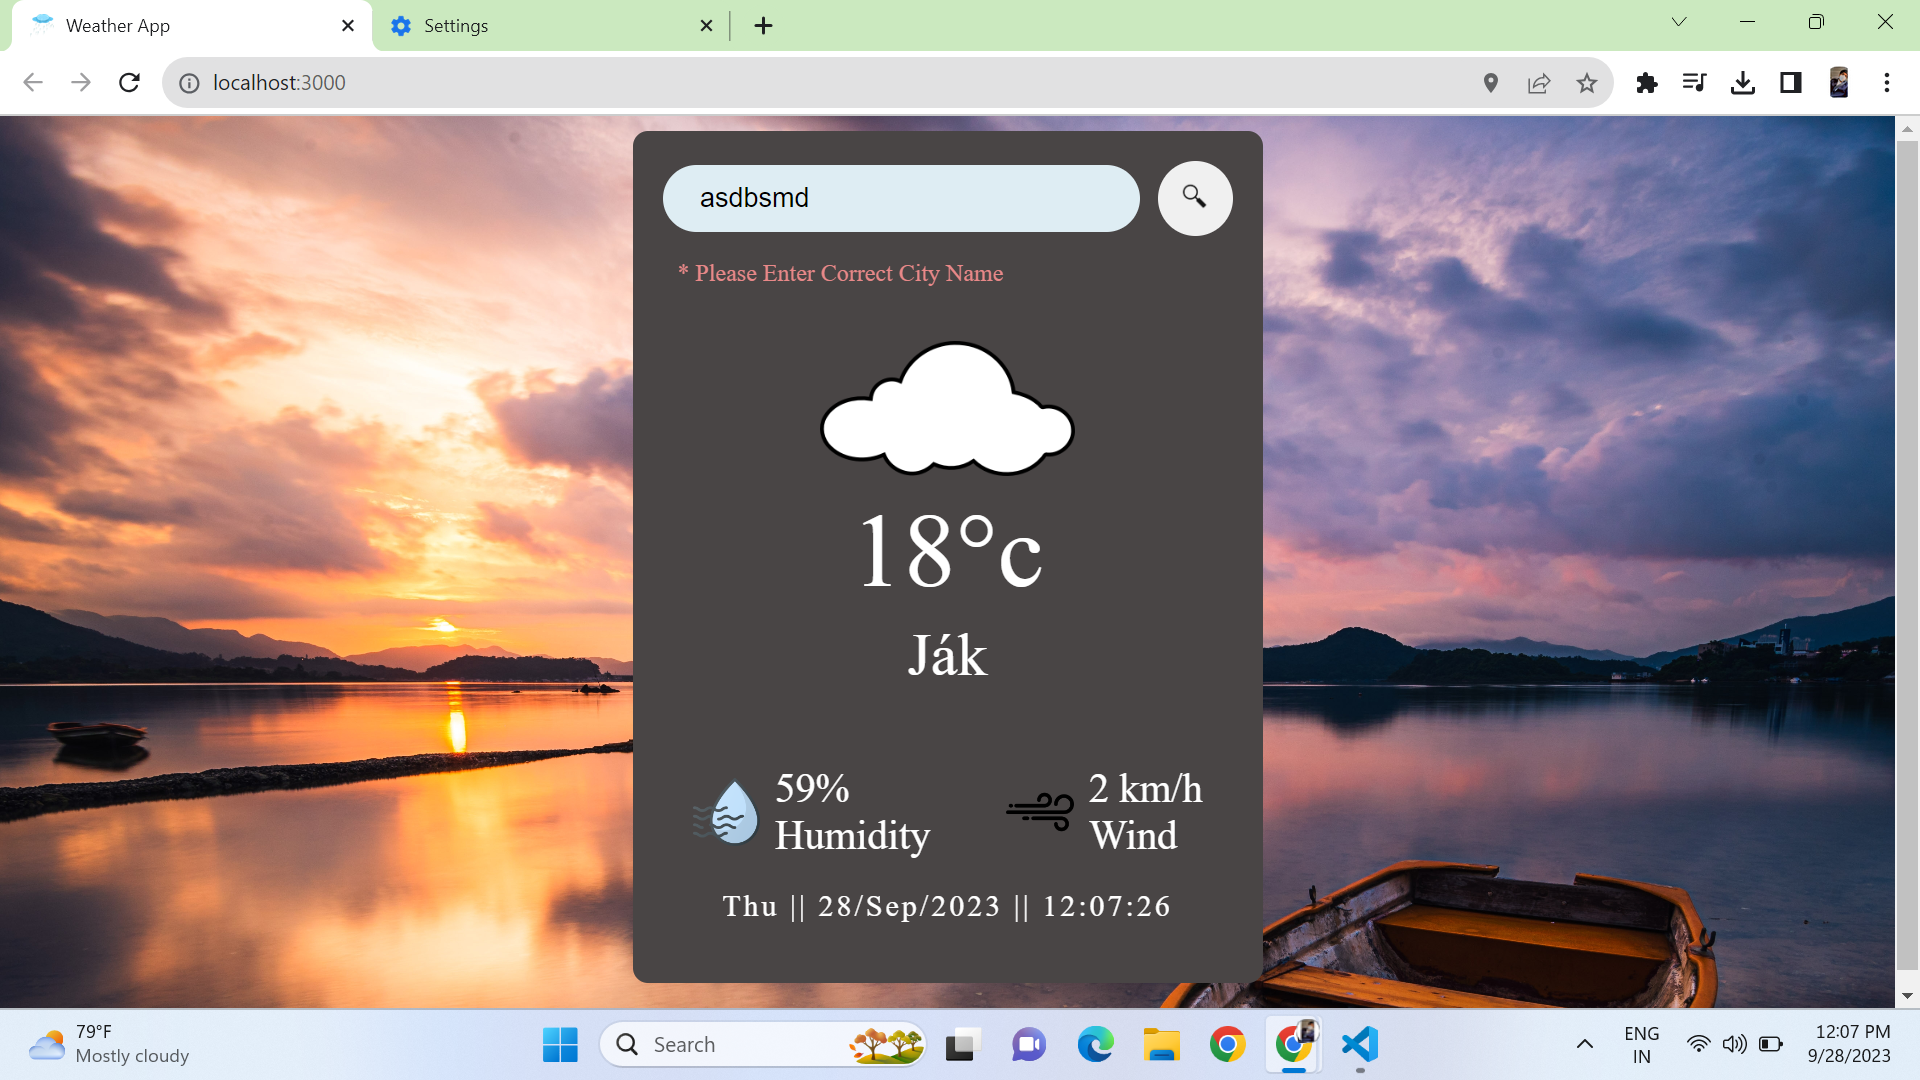Open a new browser tab

click(x=764, y=25)
